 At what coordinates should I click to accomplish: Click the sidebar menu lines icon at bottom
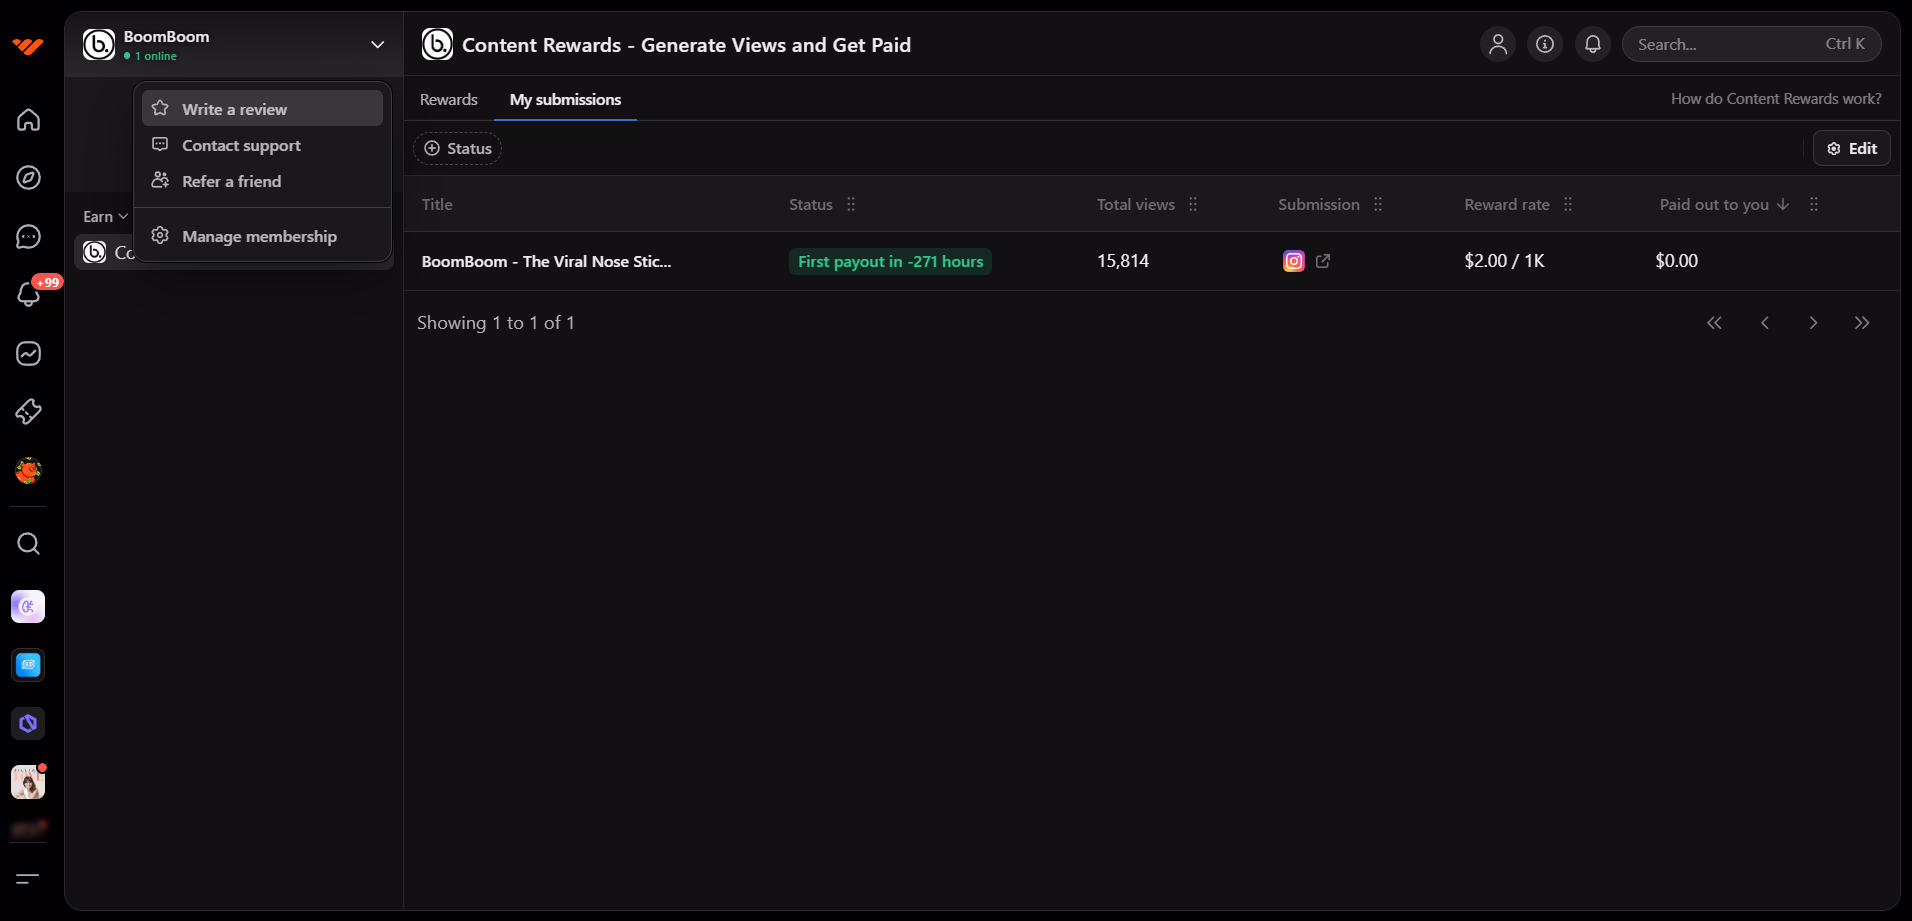28,878
